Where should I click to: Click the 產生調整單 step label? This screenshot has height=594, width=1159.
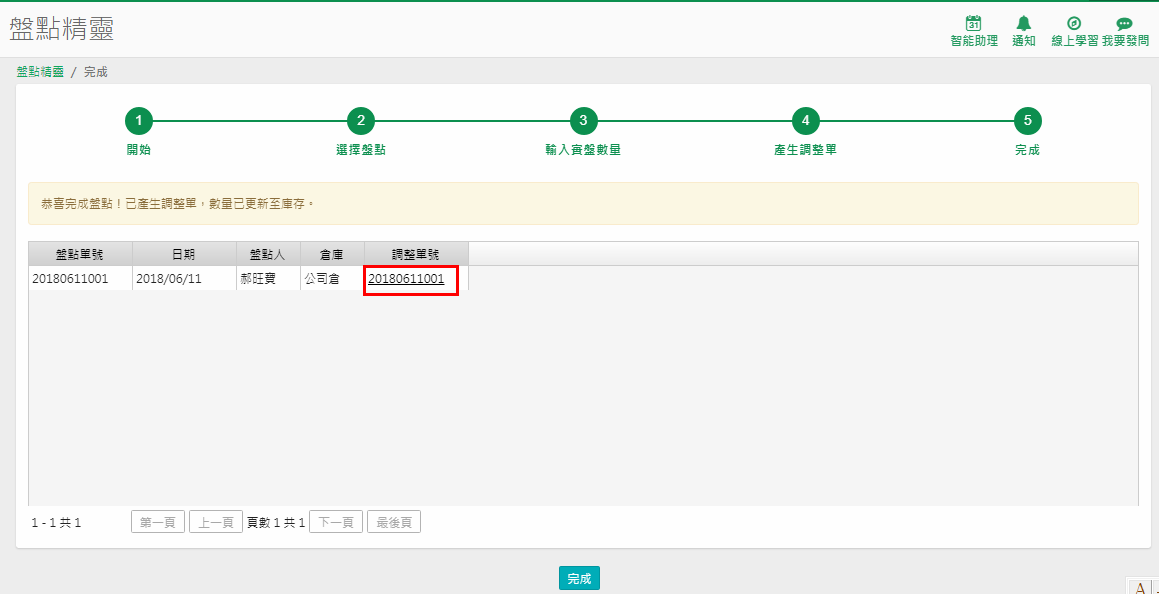coord(806,150)
